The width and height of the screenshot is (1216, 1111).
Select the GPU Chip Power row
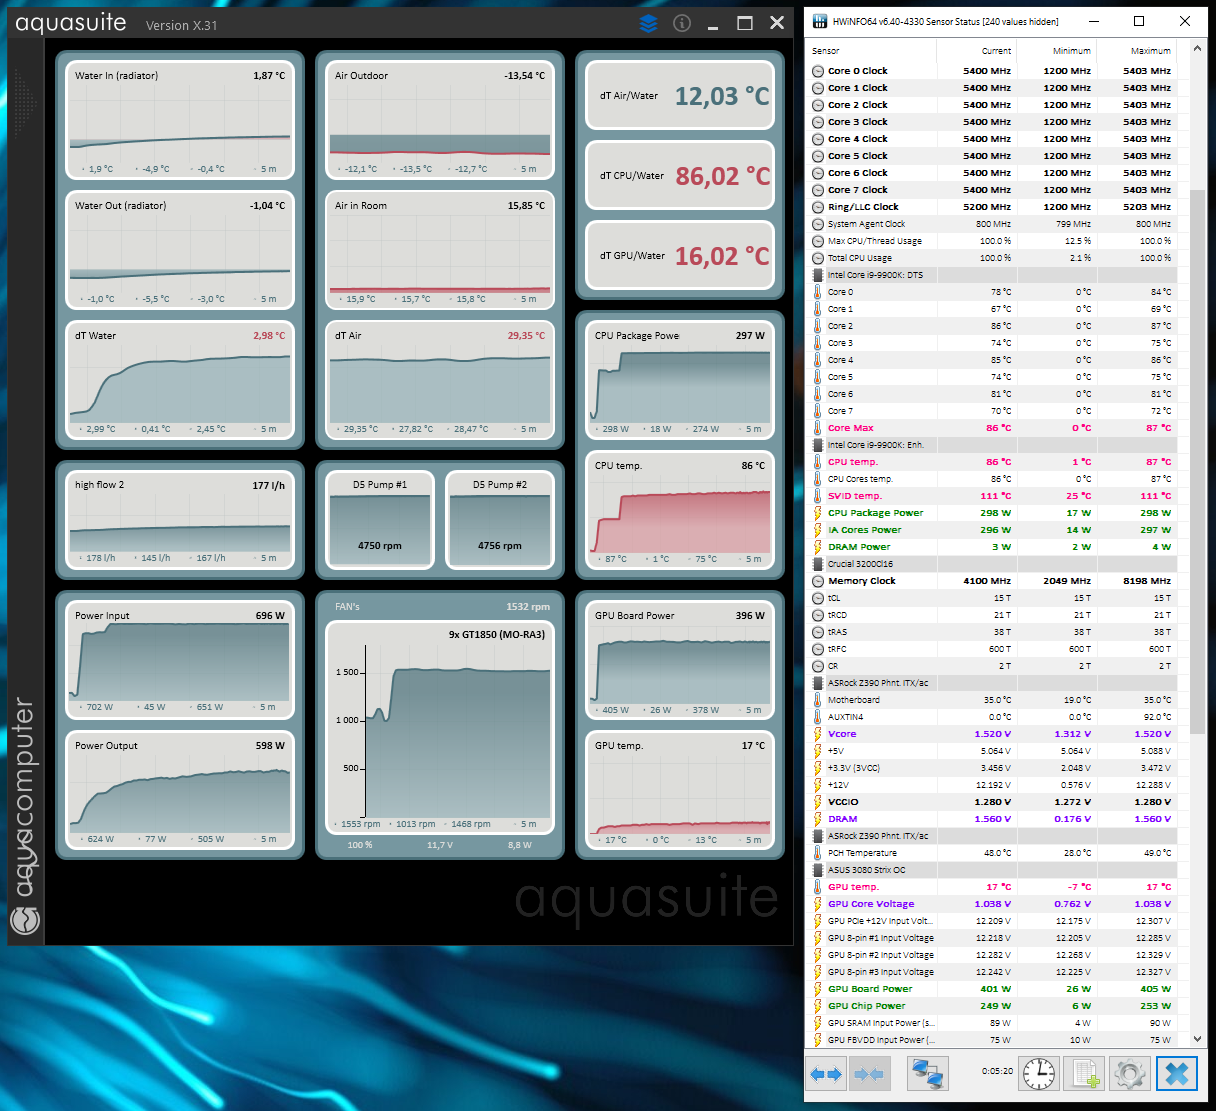point(992,1006)
